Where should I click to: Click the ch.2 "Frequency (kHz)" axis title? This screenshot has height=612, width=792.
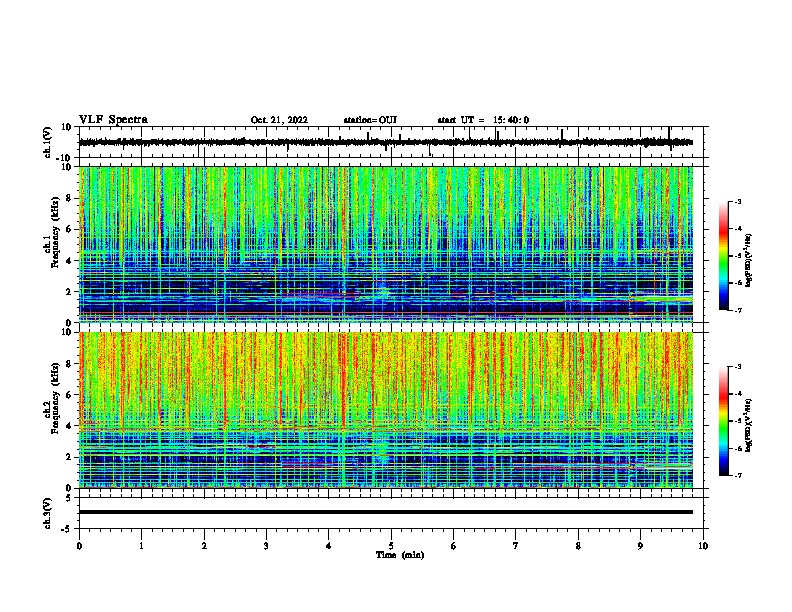(x=55, y=398)
